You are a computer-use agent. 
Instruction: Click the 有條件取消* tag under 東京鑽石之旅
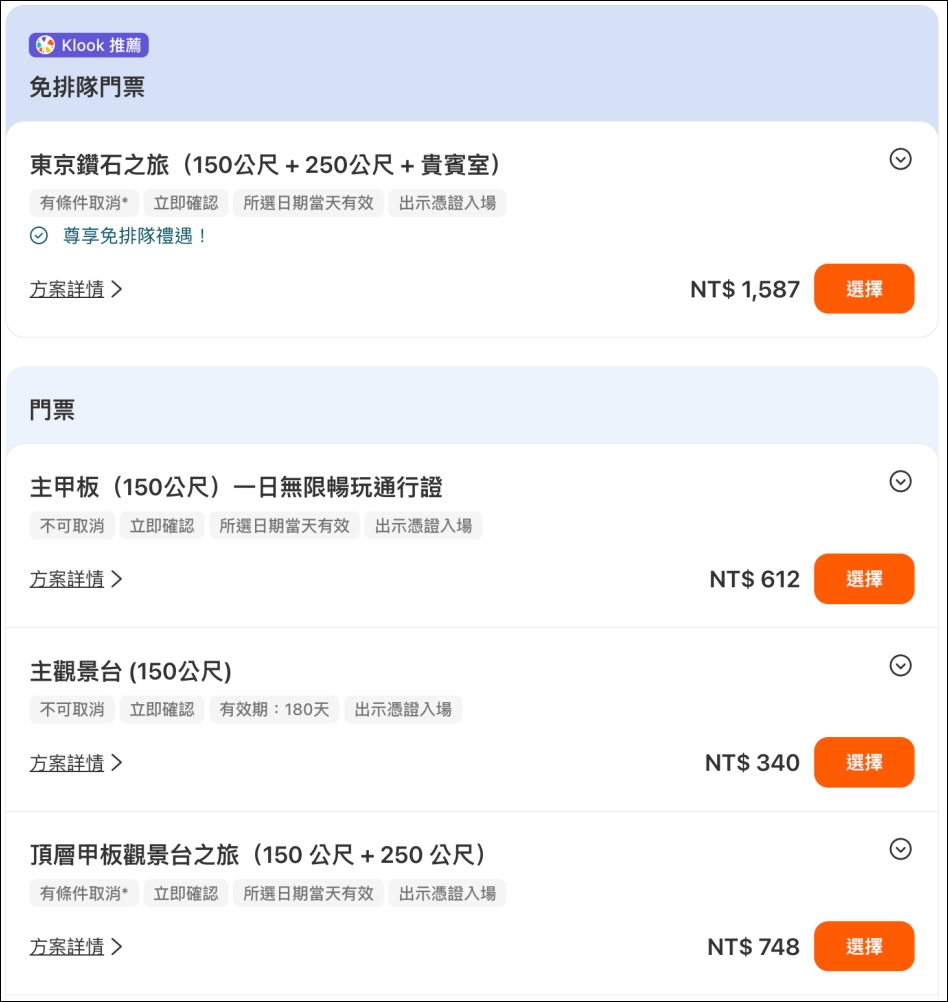point(84,203)
